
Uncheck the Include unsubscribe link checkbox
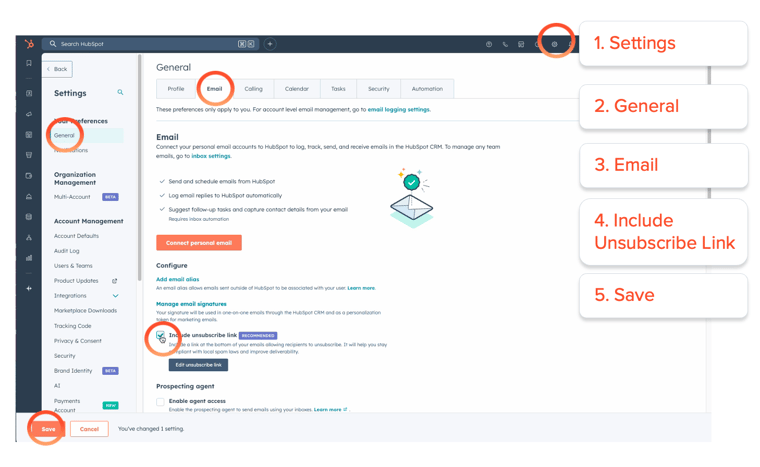coord(161,336)
